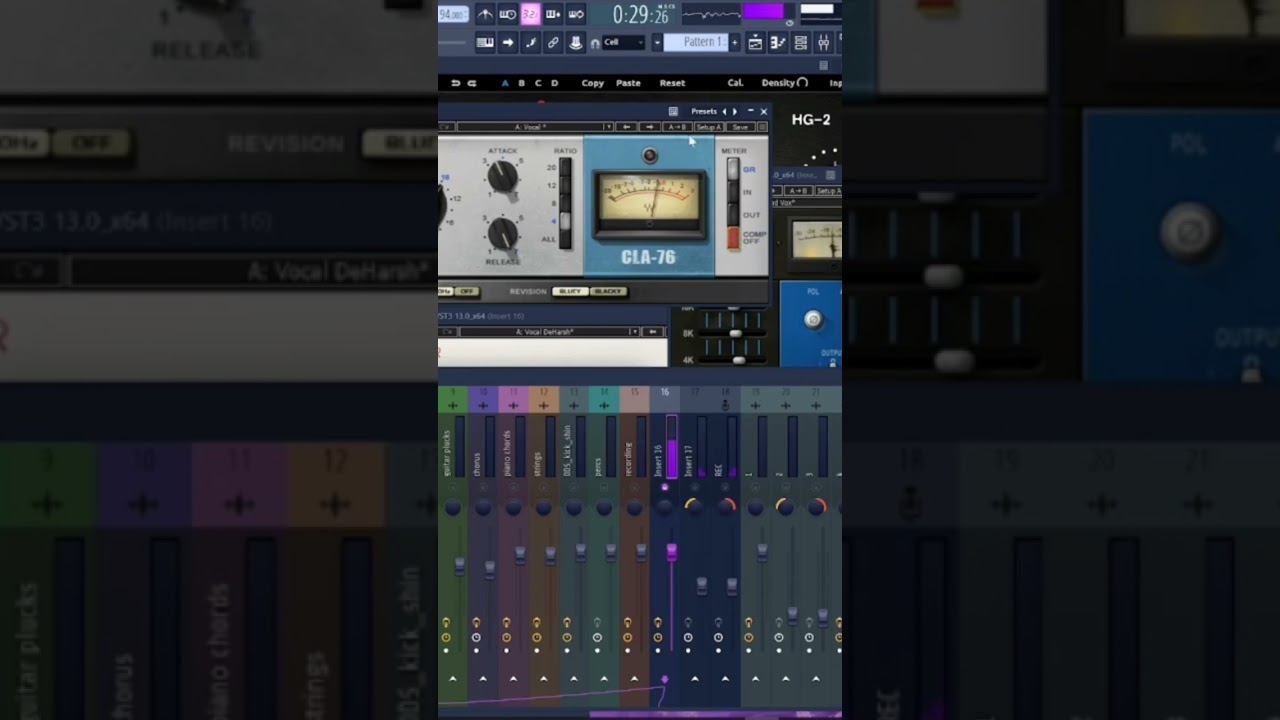Select BLUEY revision on CLA-76
The image size is (1280, 720).
(570, 291)
